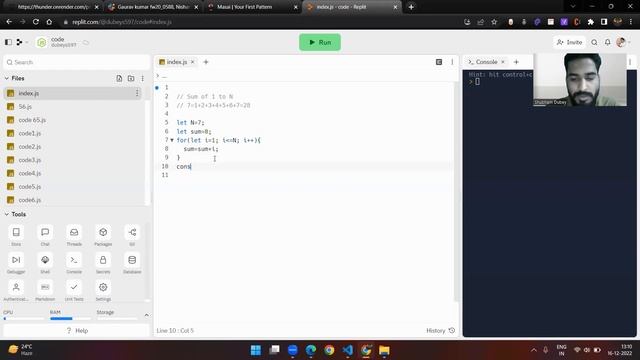The image size is (640, 360).
Task: Click the file Search field
Action: [x=76, y=62]
